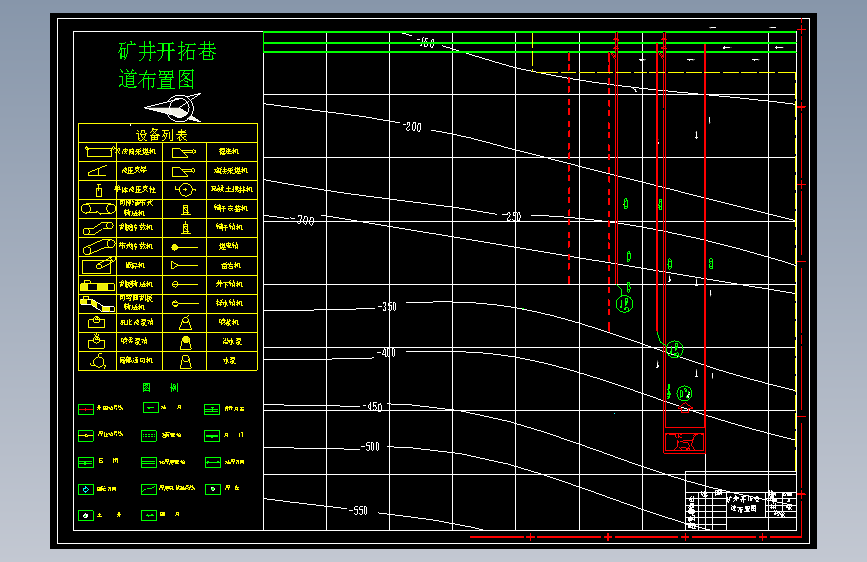This screenshot has height=562, width=867.
Task: Select the 煤电钻 equipment label
Action: [228, 246]
